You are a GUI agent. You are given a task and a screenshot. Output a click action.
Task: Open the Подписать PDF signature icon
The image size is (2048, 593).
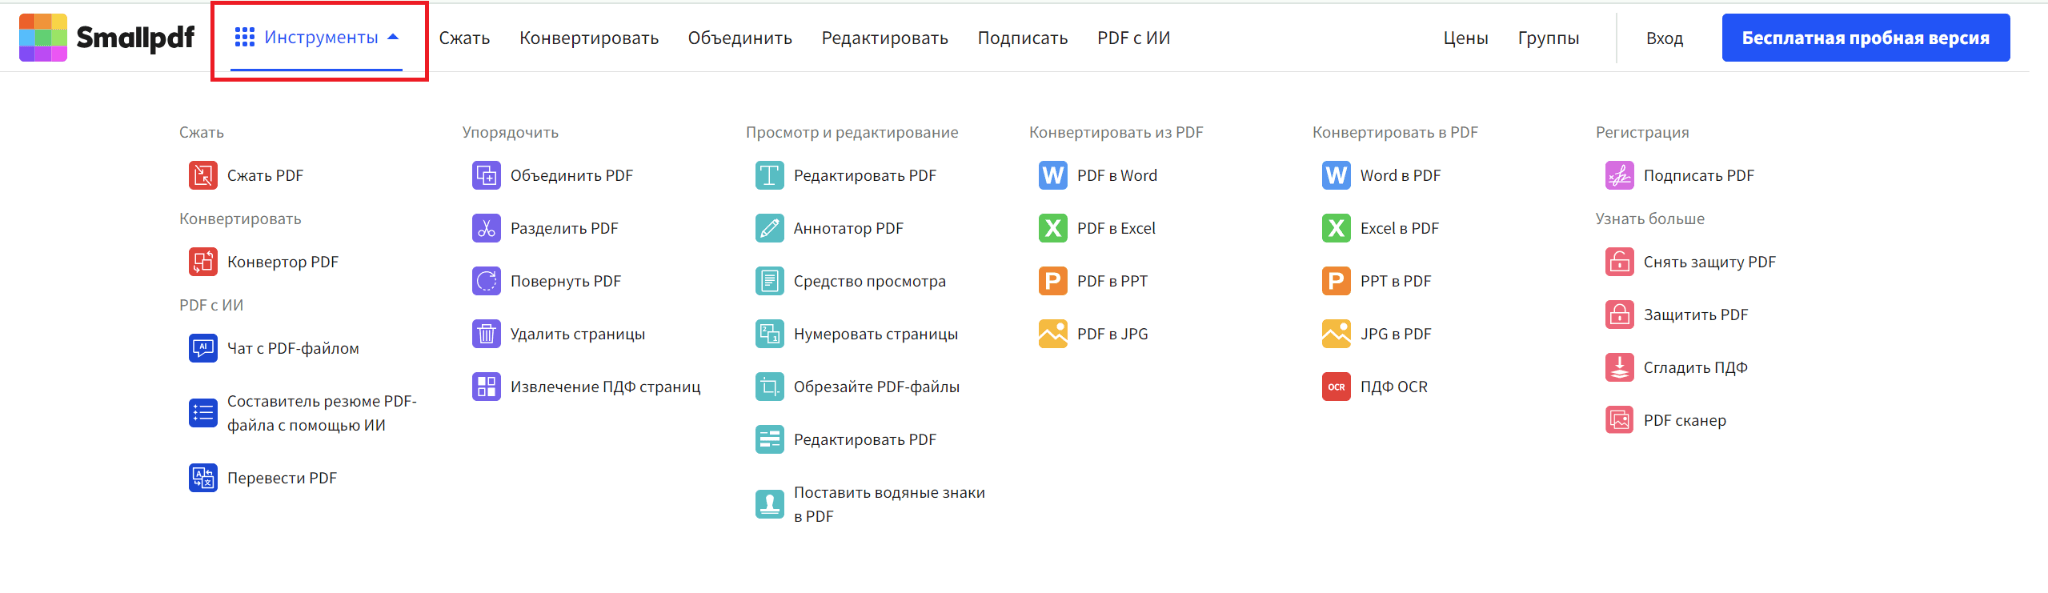tap(1620, 175)
